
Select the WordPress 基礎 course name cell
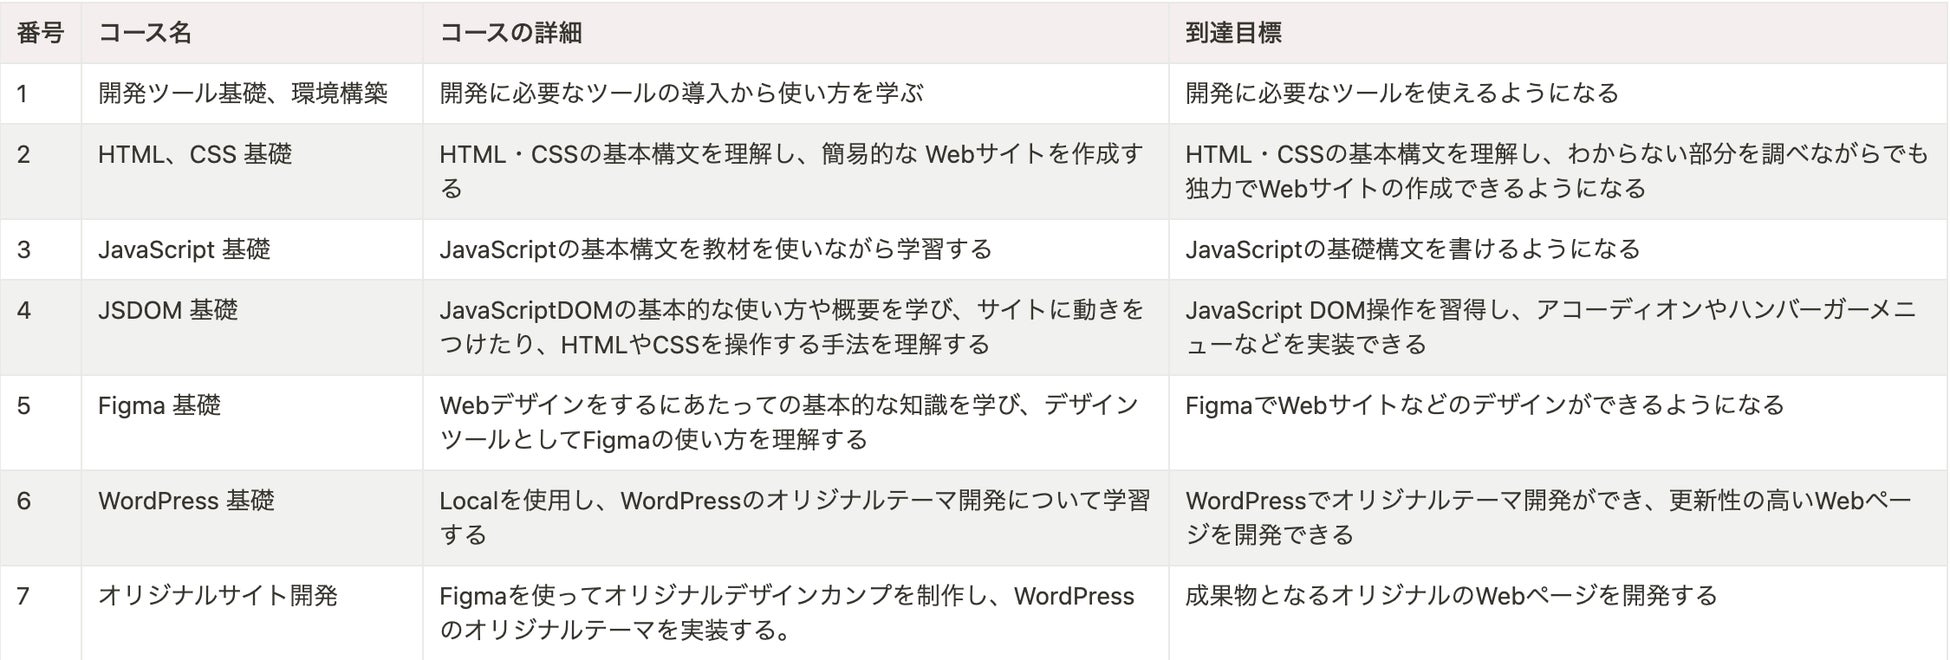pyautogui.click(x=186, y=501)
